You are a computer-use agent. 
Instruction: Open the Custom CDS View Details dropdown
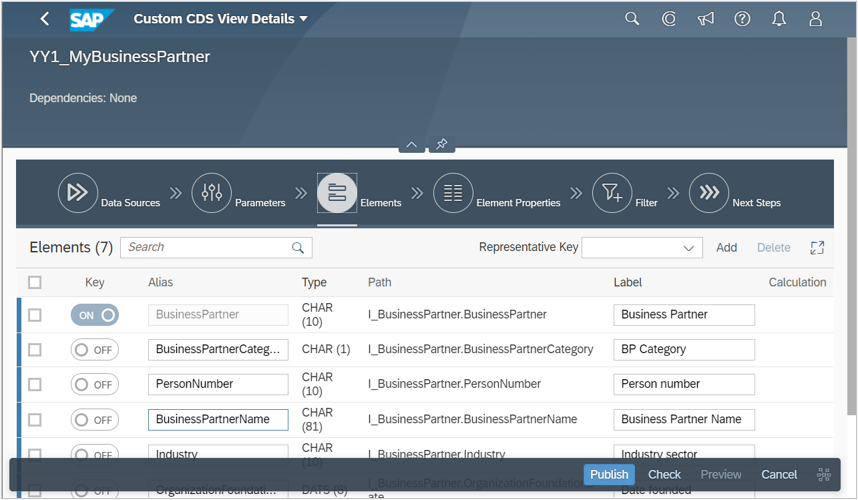click(x=221, y=19)
